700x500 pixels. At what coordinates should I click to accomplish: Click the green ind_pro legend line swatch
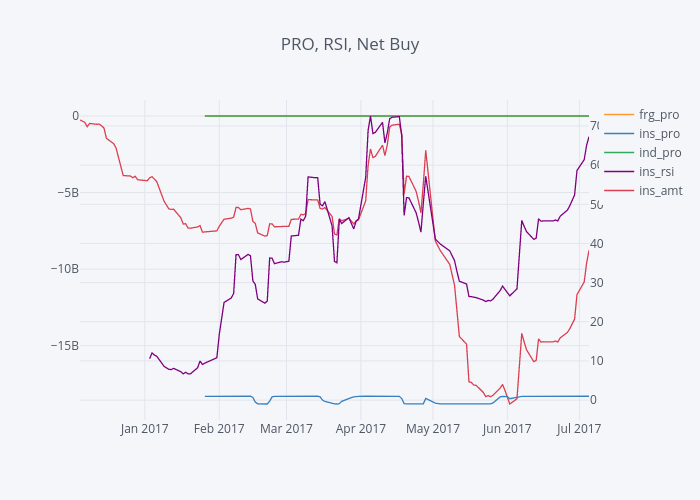pyautogui.click(x=619, y=152)
